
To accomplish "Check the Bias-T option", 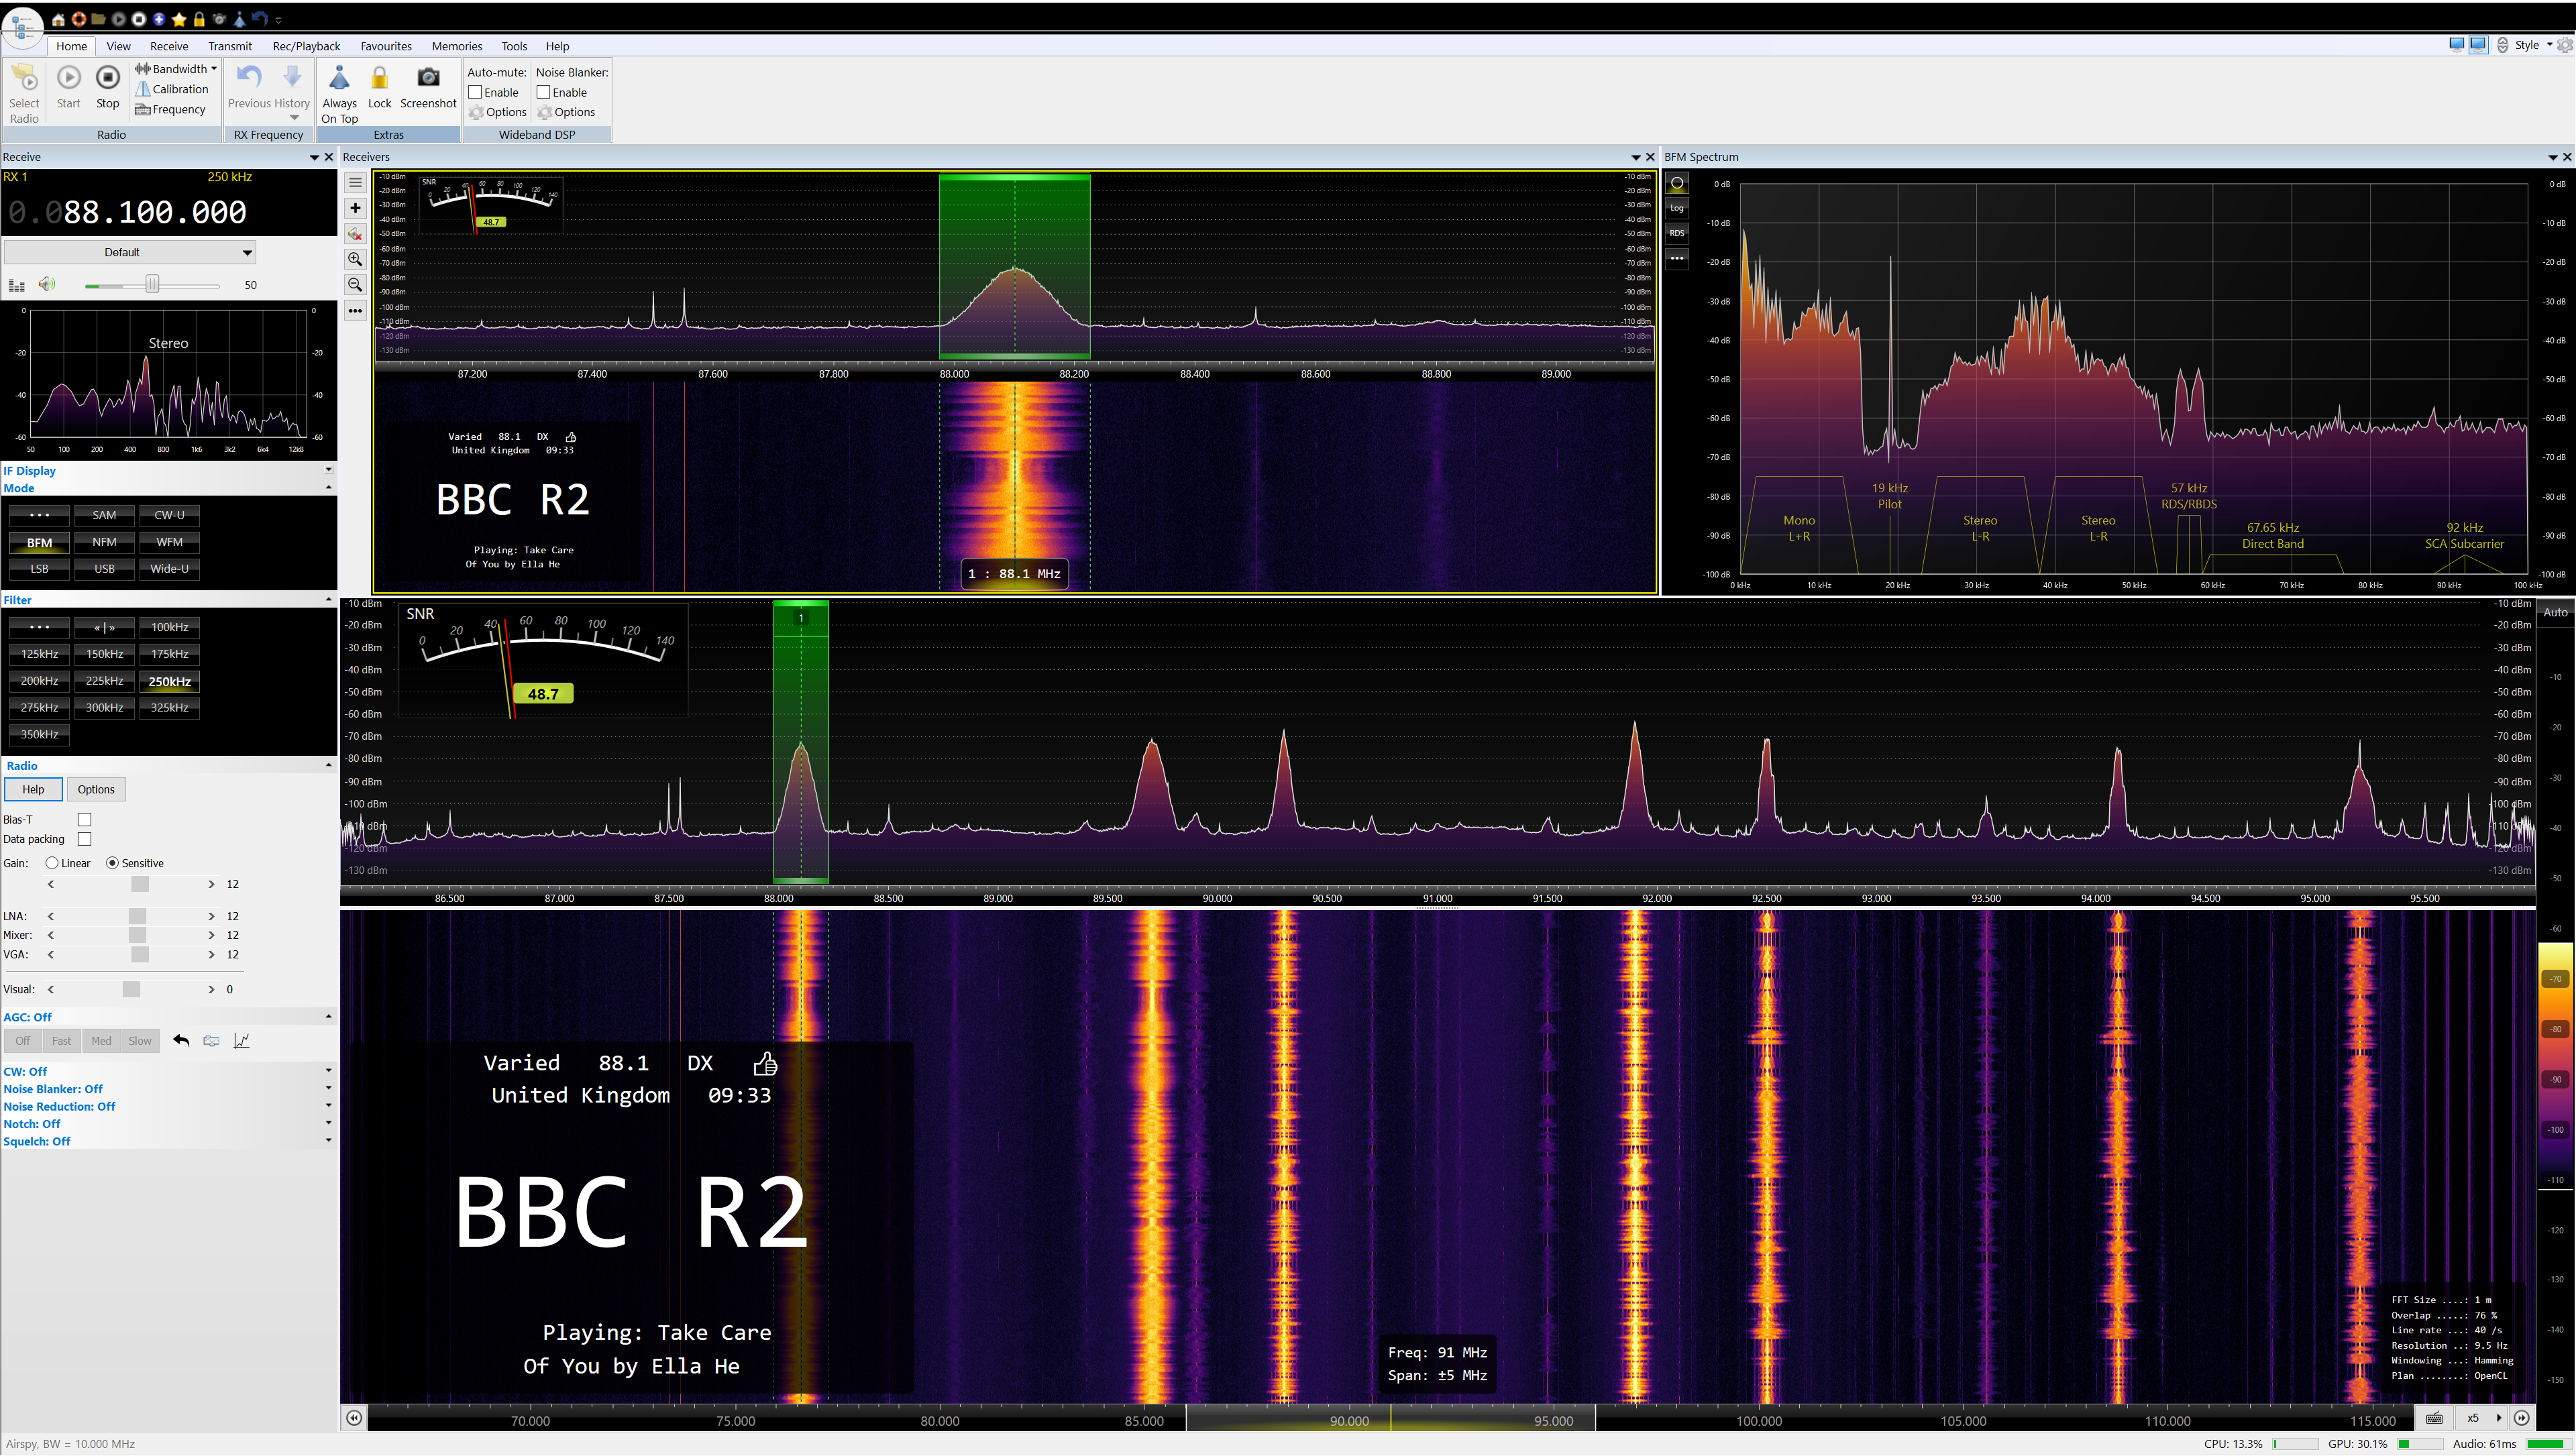I will click(84, 819).
